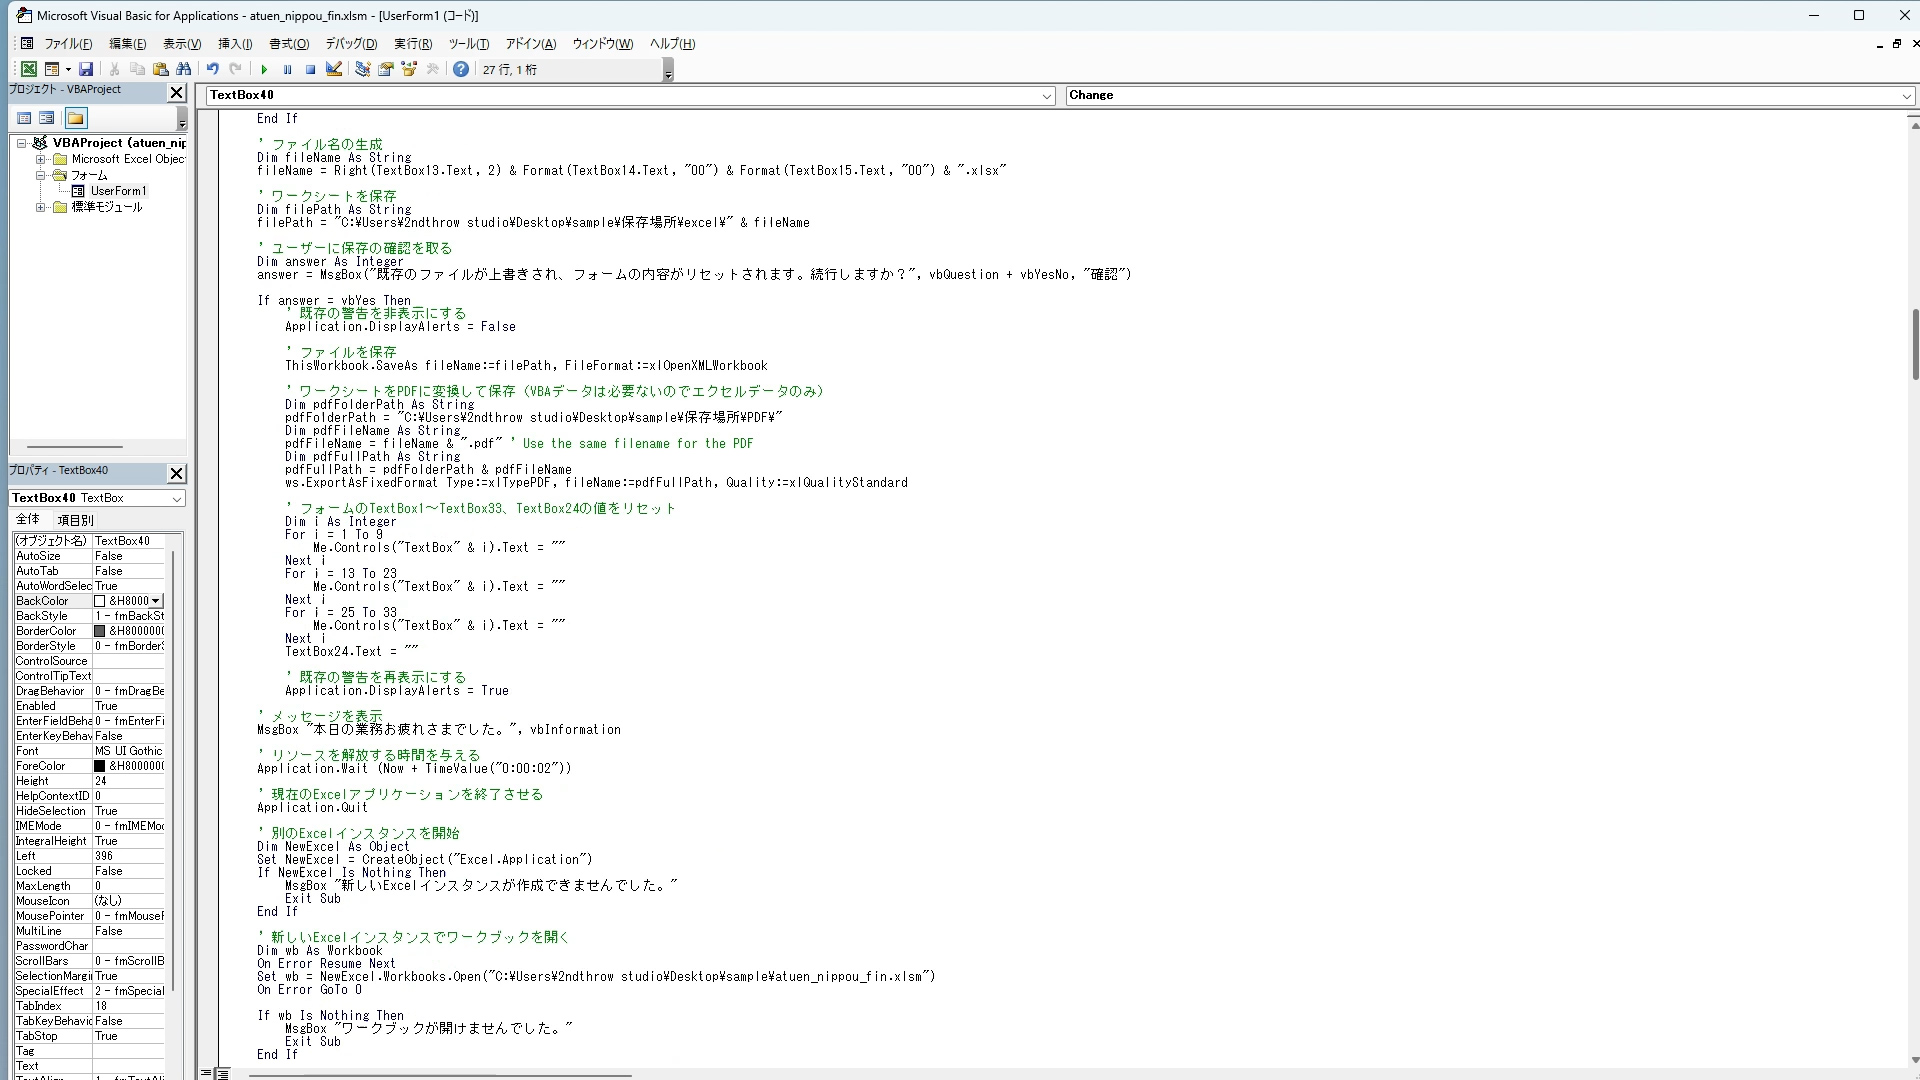The width and height of the screenshot is (1920, 1080).
Task: Open the ファイル(F) menu
Action: (x=68, y=44)
